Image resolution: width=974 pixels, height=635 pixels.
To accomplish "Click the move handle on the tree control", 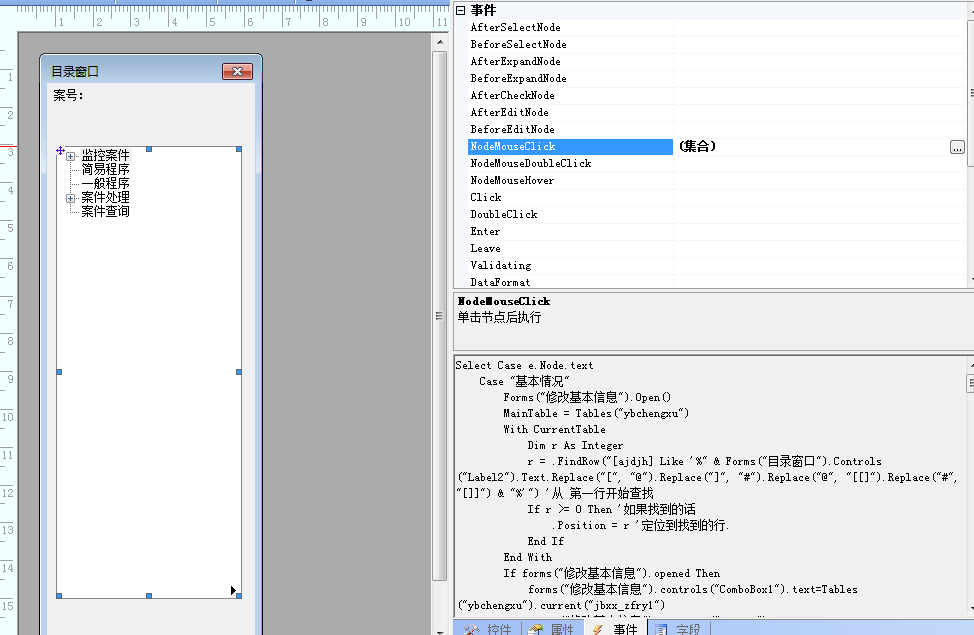I will coord(60,151).
